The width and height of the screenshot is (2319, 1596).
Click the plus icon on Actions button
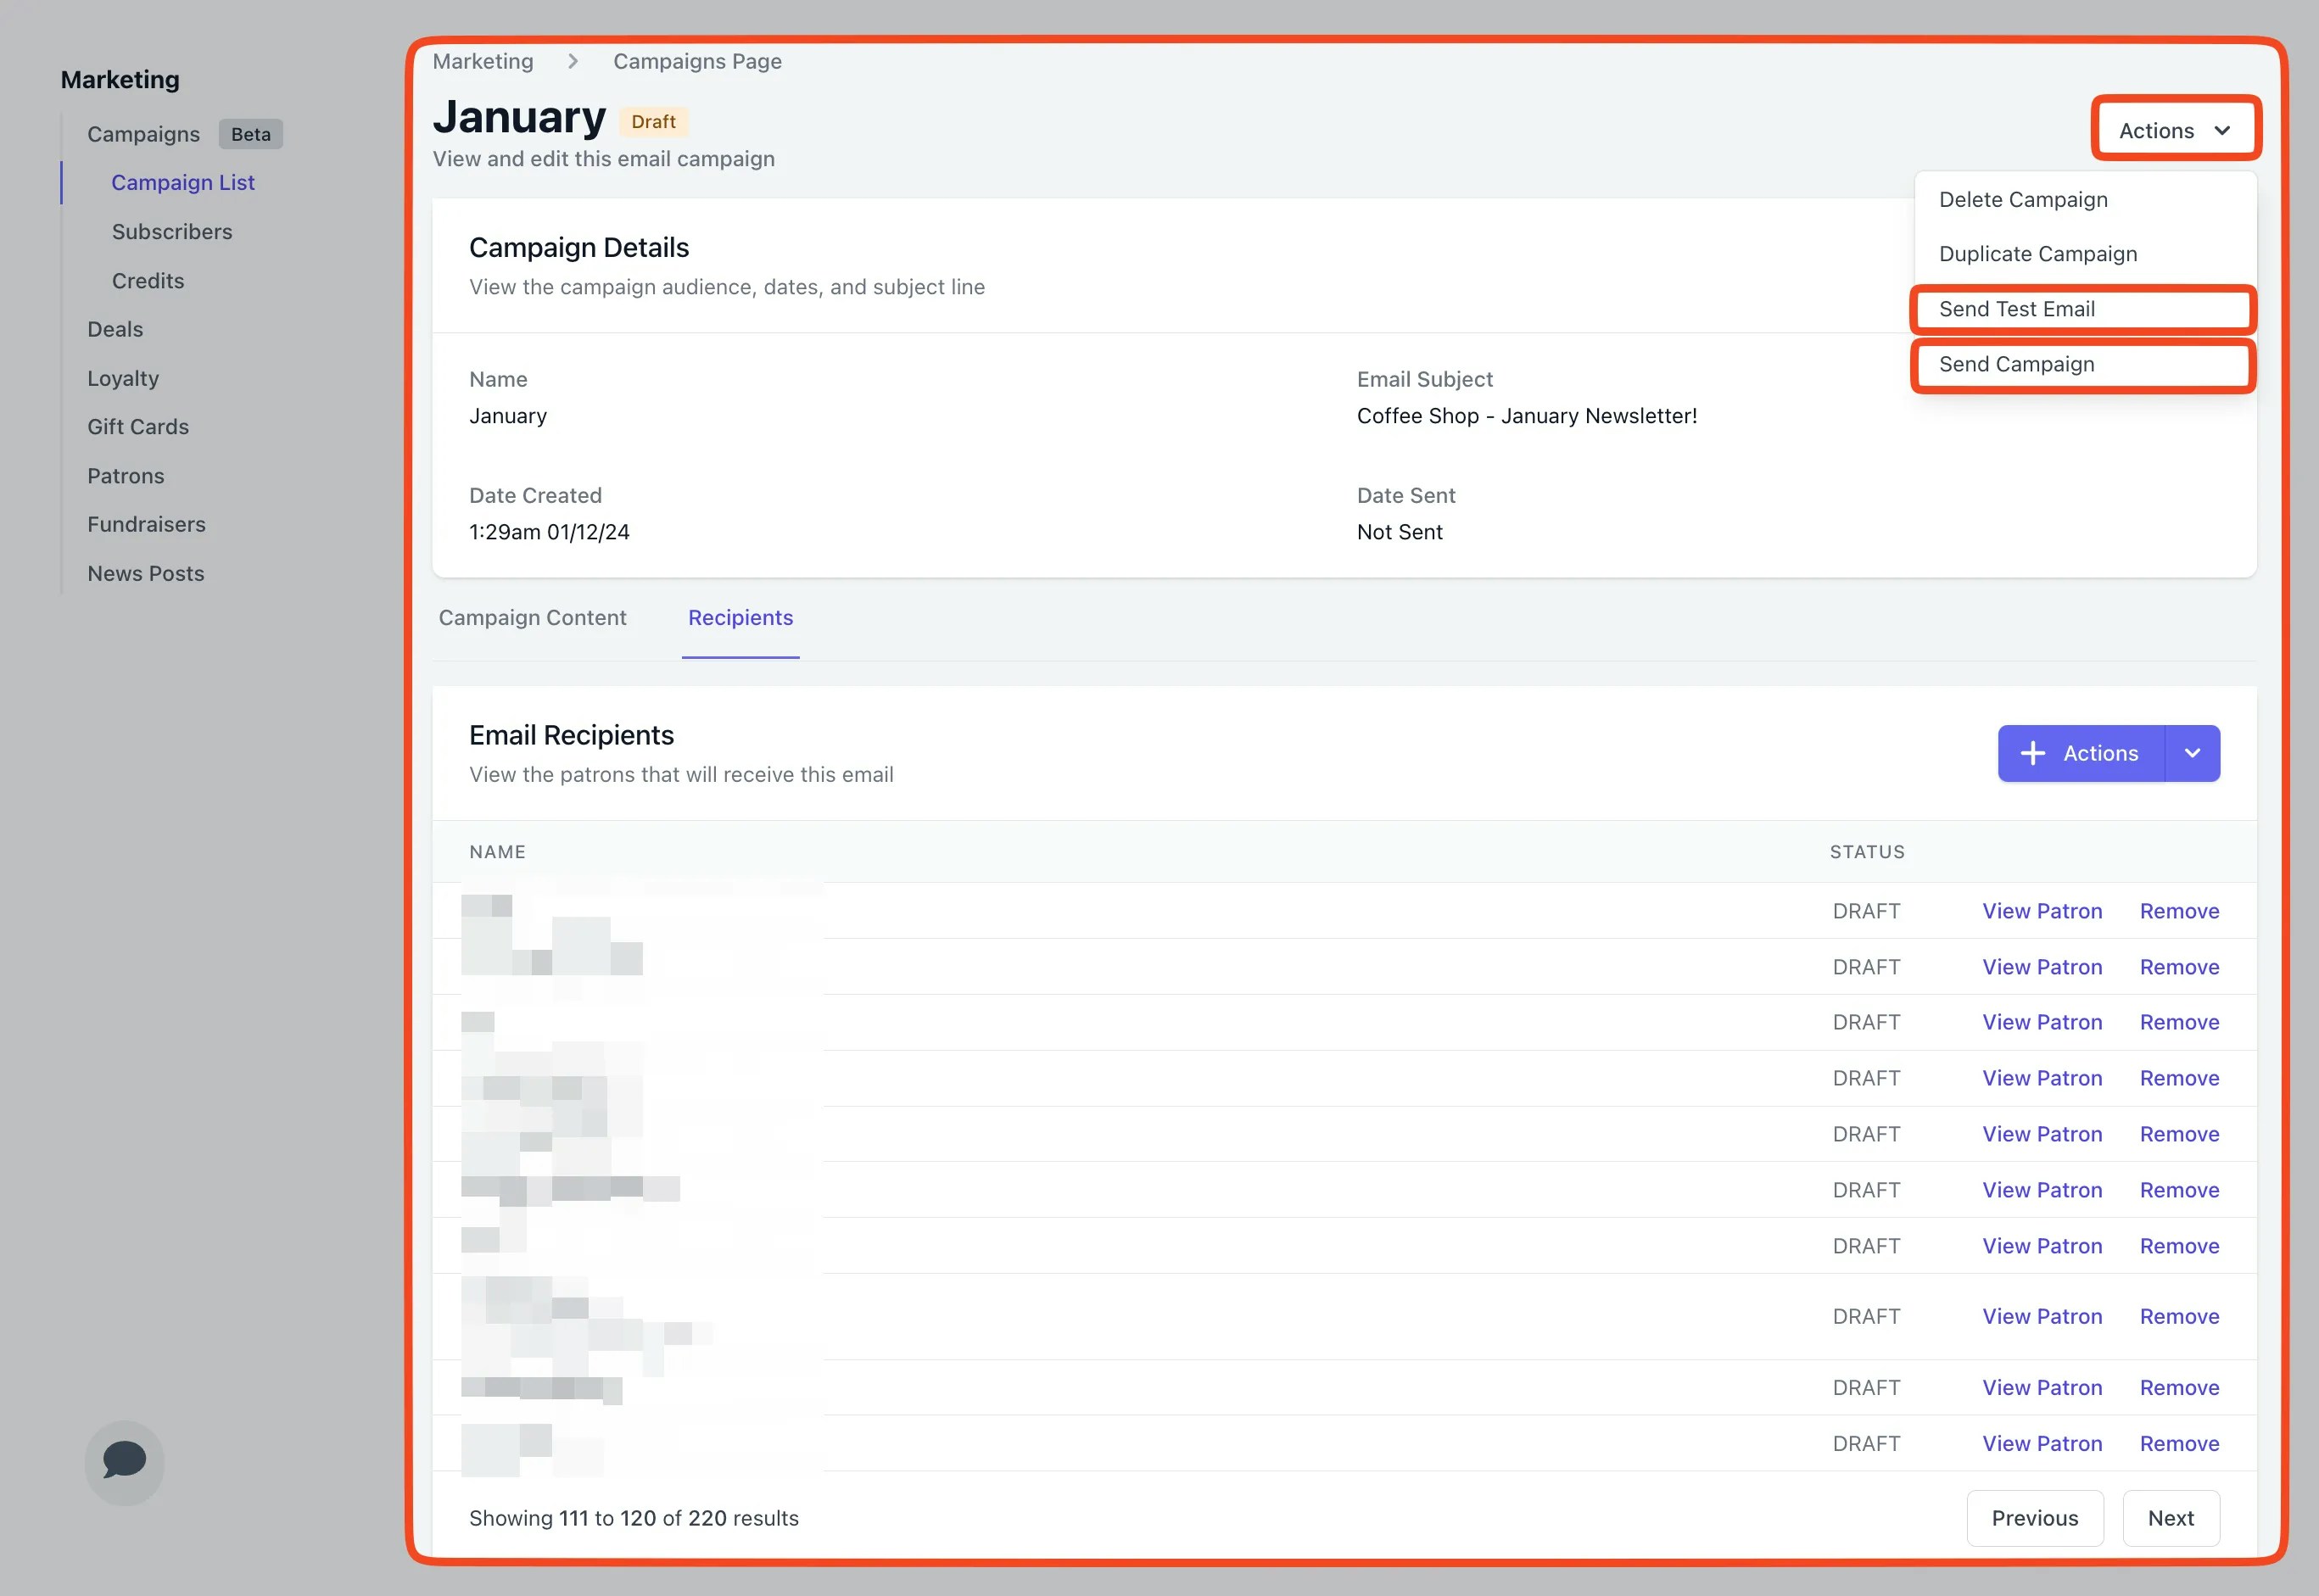pos(2032,753)
